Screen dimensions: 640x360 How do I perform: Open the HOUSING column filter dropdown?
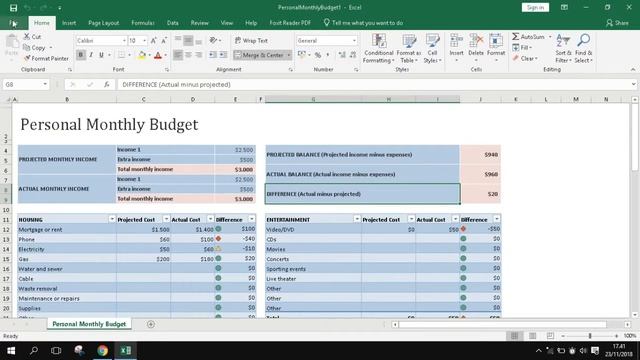click(x=112, y=219)
